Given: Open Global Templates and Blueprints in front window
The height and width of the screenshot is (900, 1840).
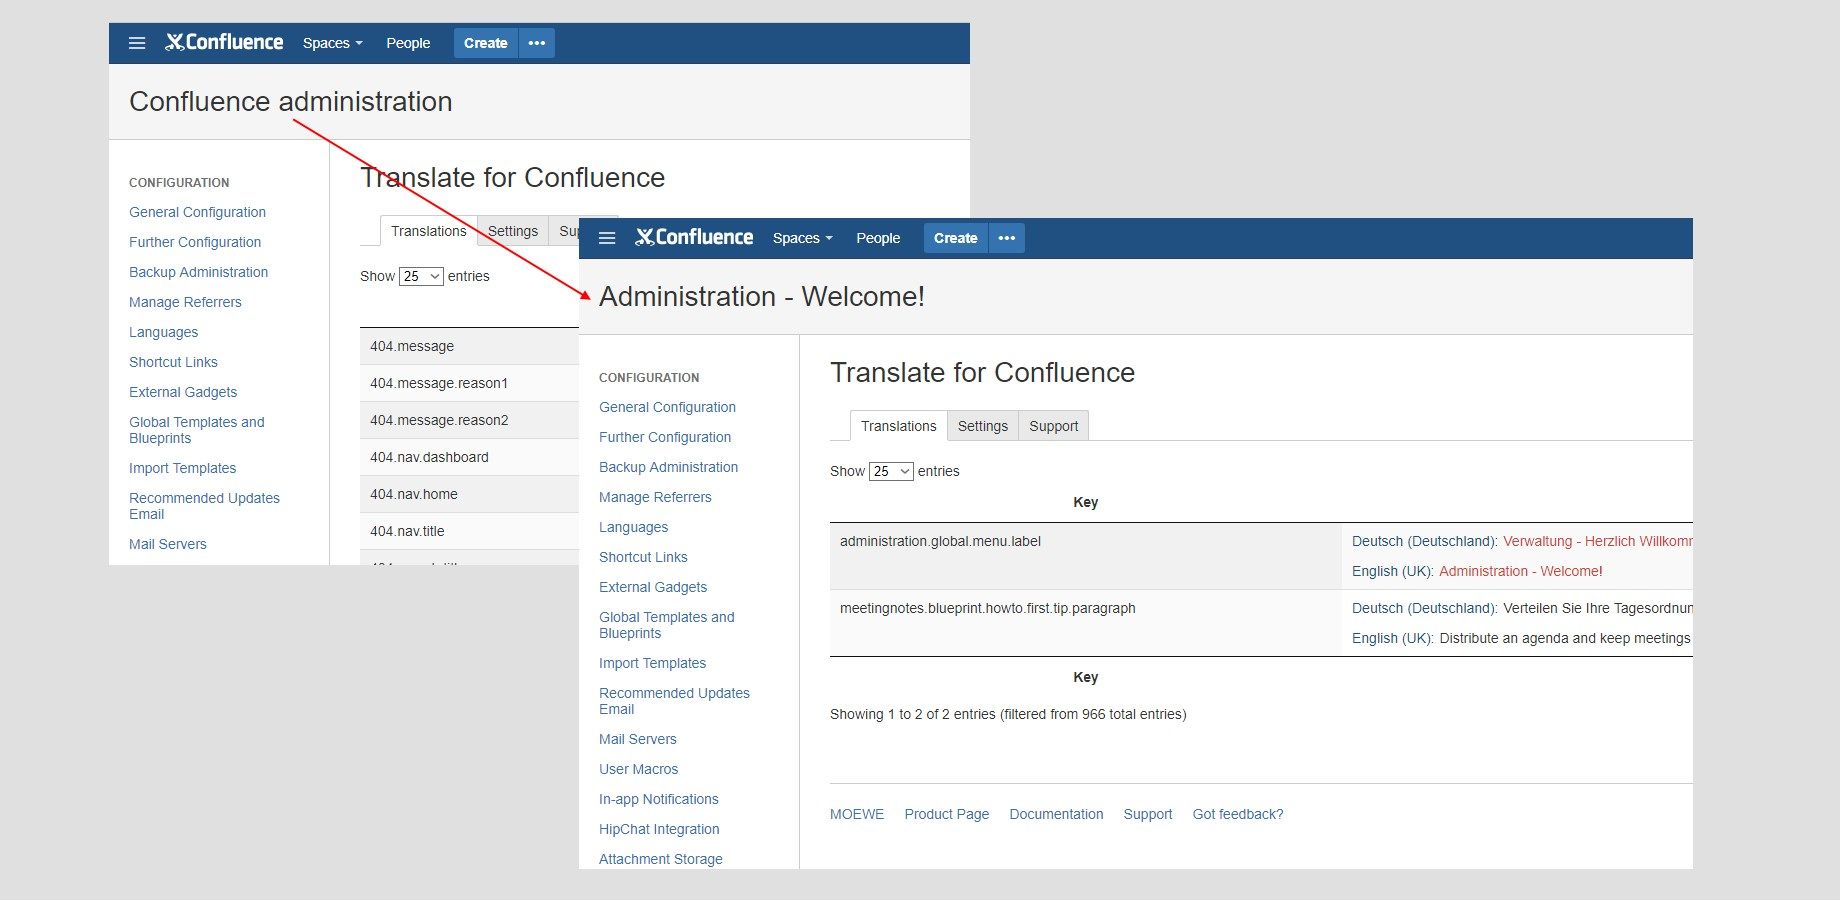Looking at the screenshot, I should point(667,625).
